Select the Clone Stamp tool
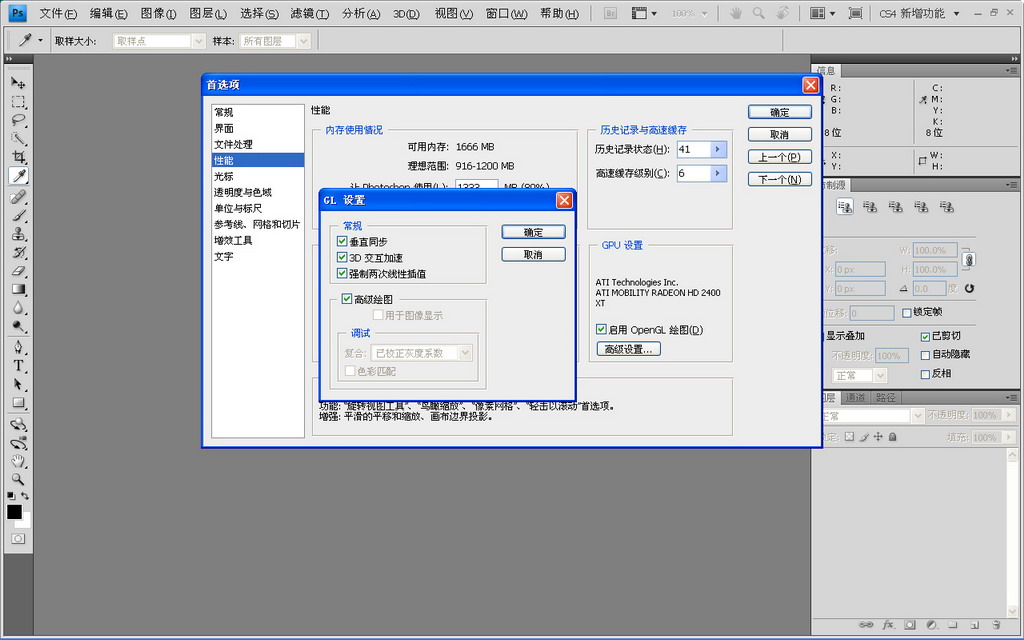 pos(18,234)
